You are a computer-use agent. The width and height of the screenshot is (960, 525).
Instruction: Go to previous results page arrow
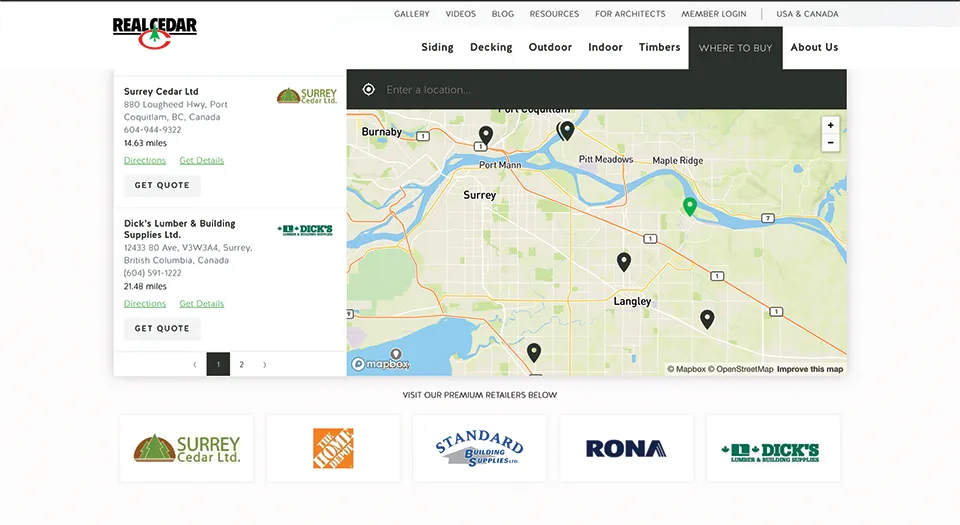pos(194,365)
